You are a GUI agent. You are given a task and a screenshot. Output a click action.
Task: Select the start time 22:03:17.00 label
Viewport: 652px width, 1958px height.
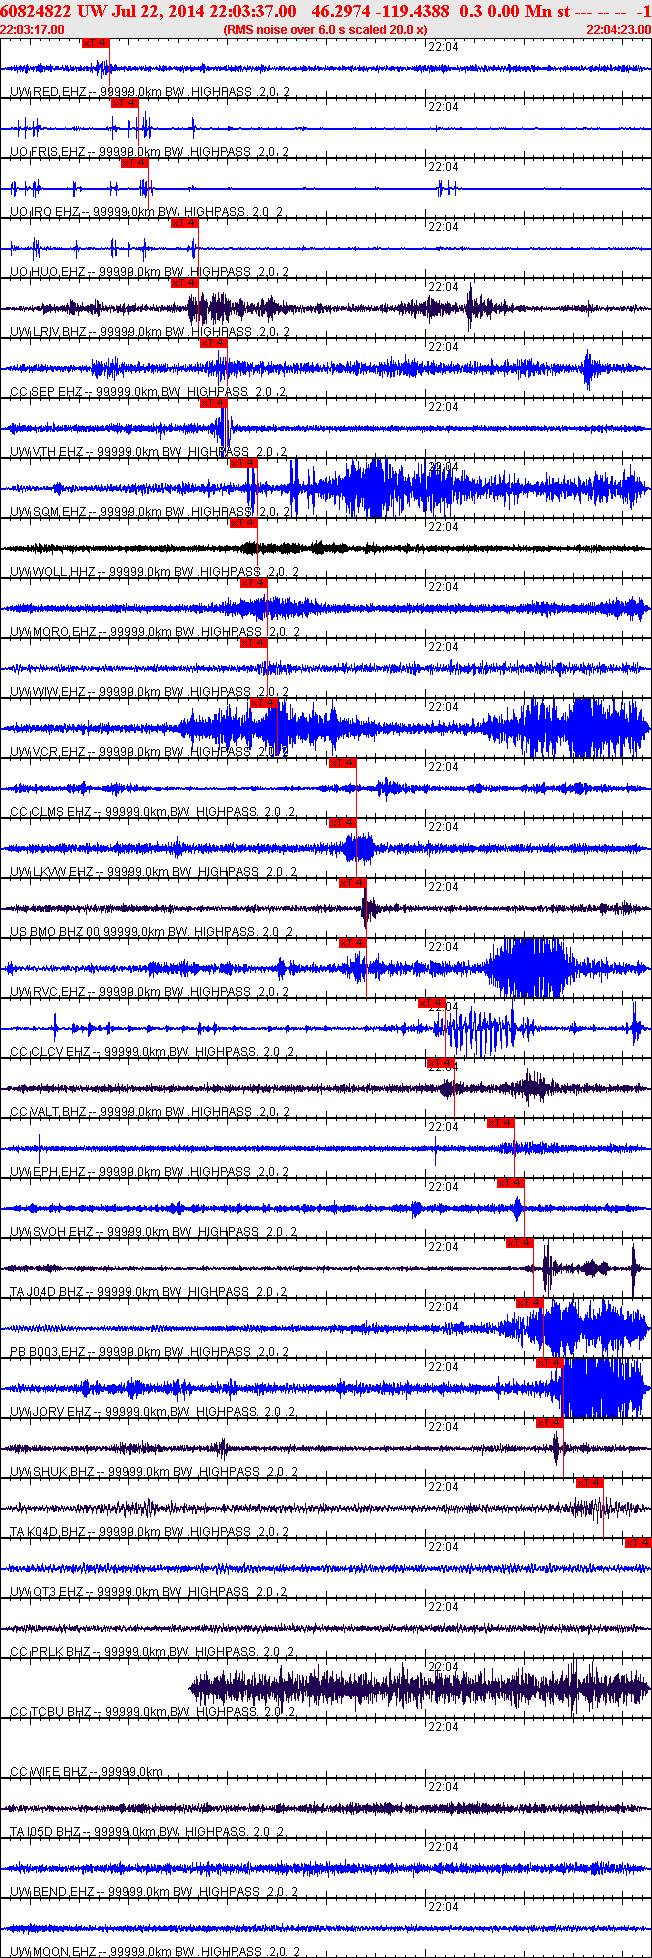tap(33, 29)
